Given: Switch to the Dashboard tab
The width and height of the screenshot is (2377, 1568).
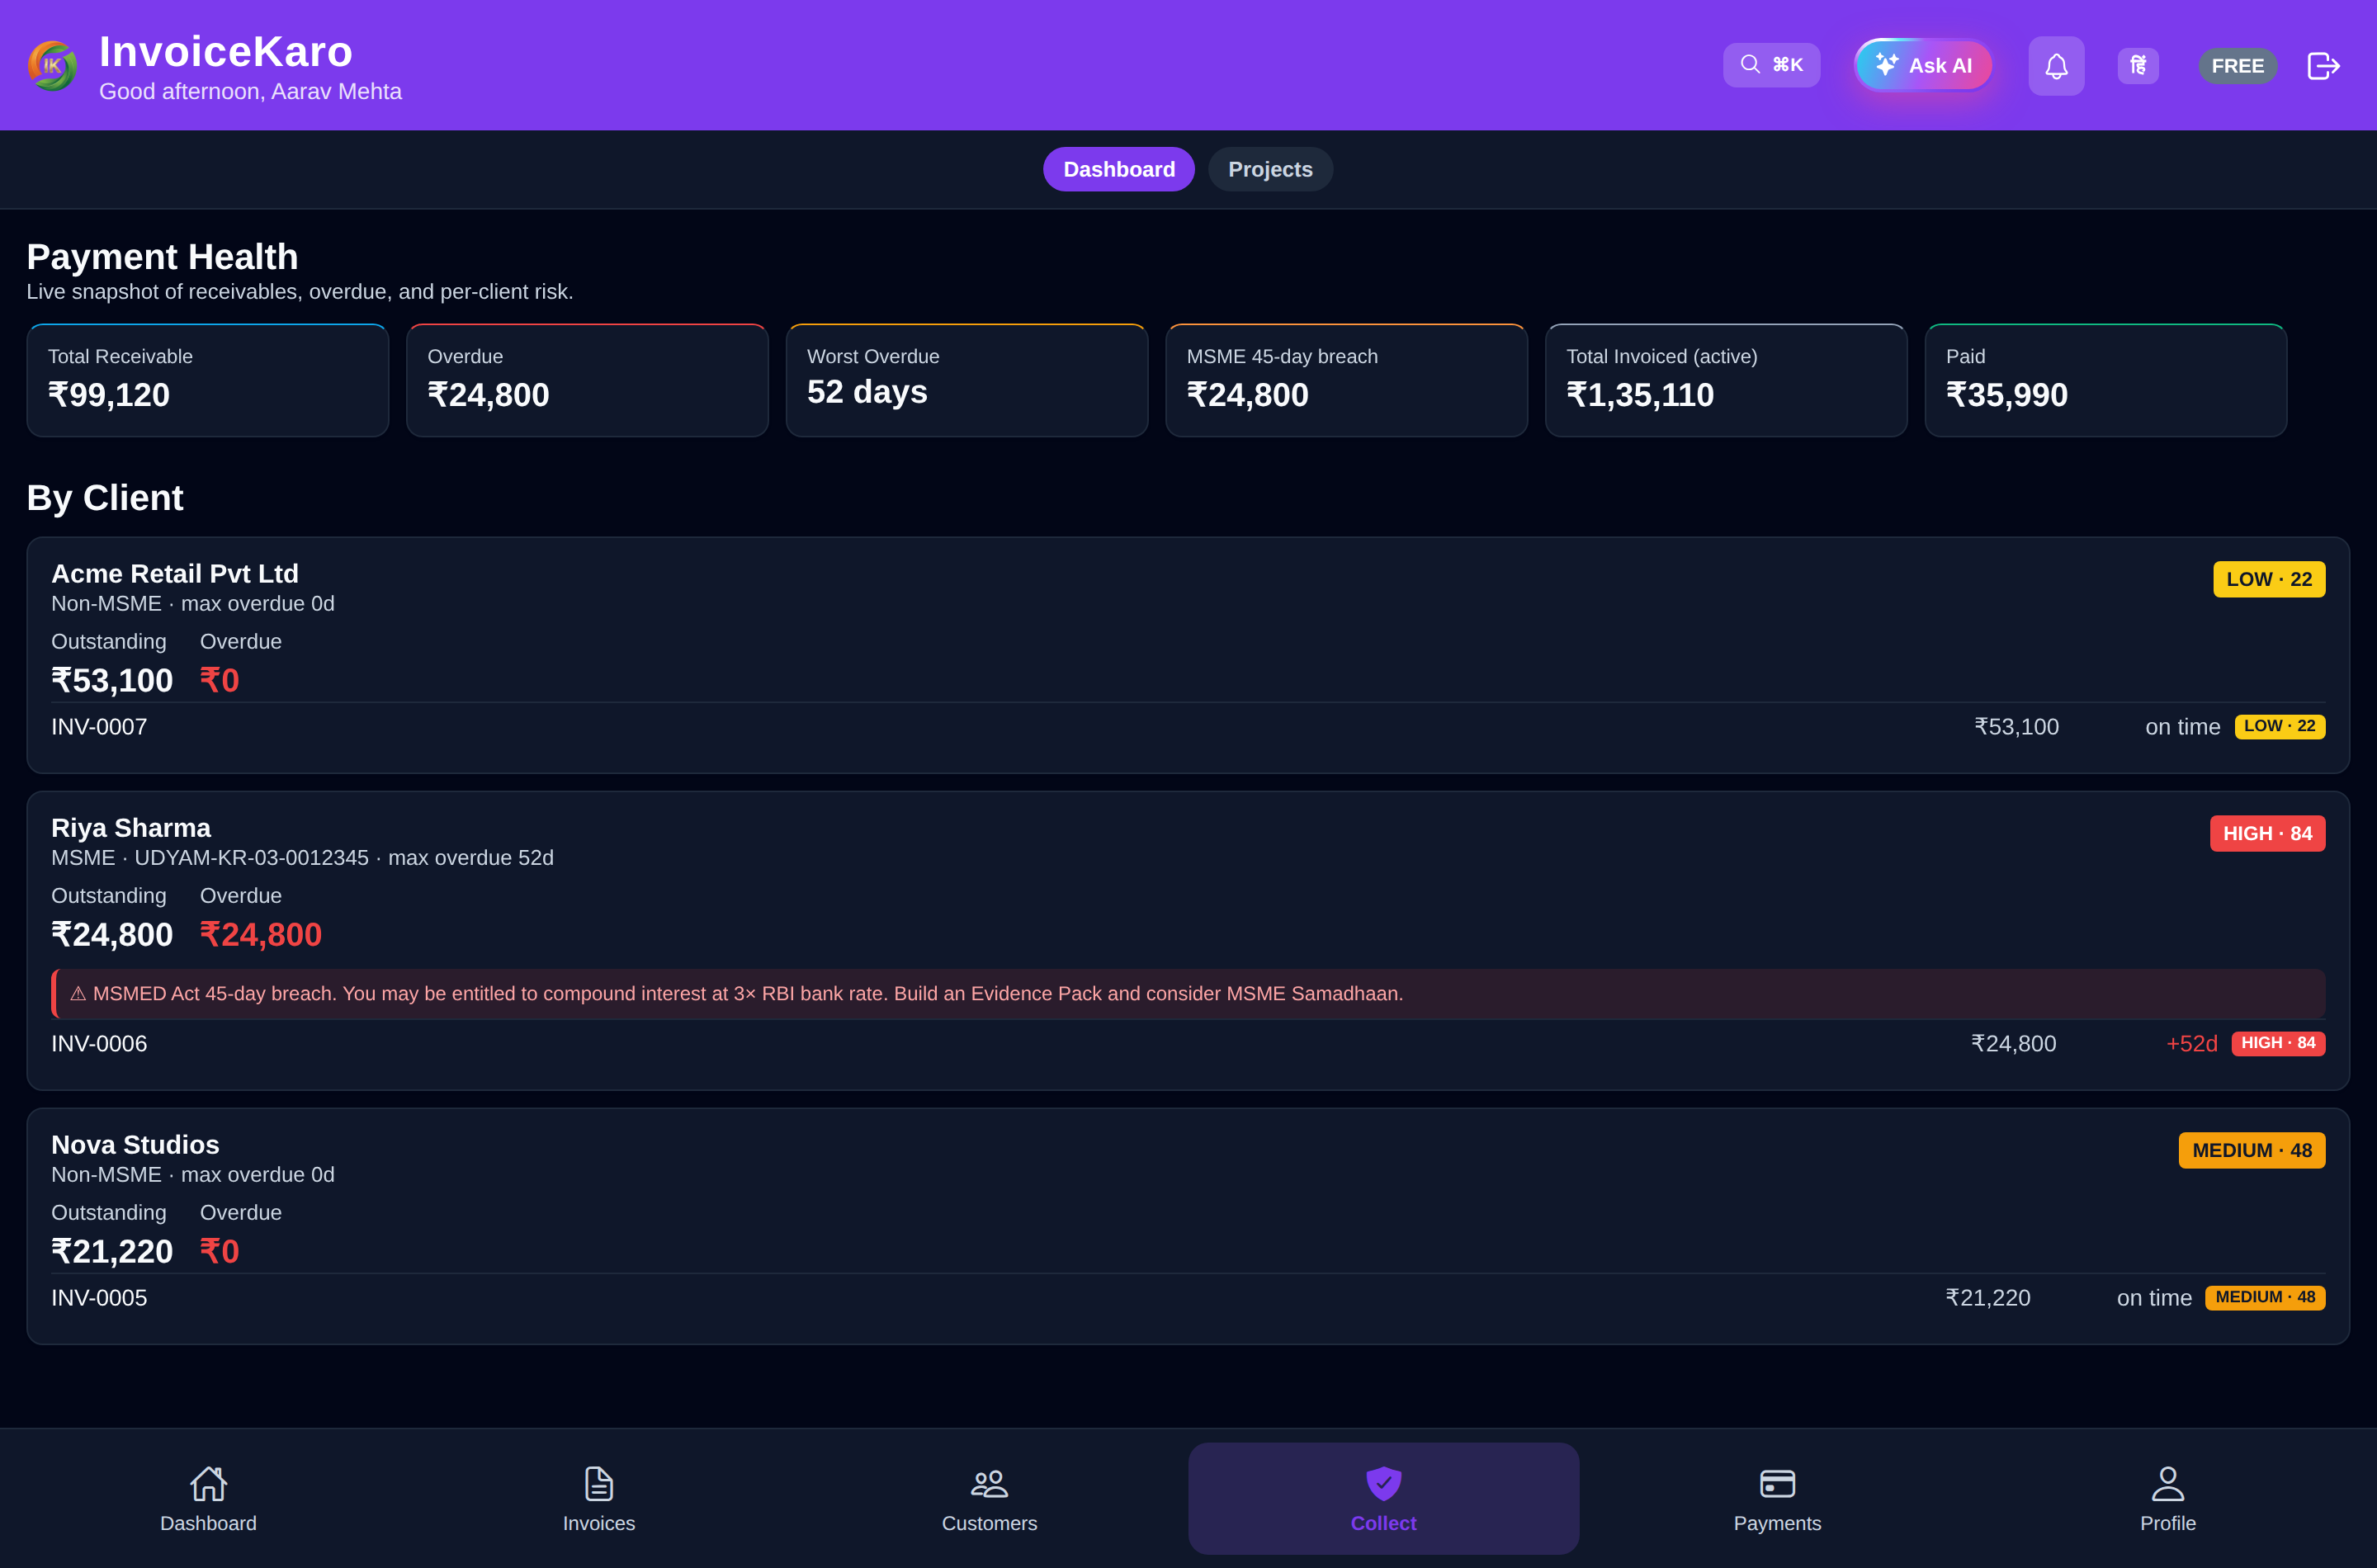Looking at the screenshot, I should (x=1118, y=169).
